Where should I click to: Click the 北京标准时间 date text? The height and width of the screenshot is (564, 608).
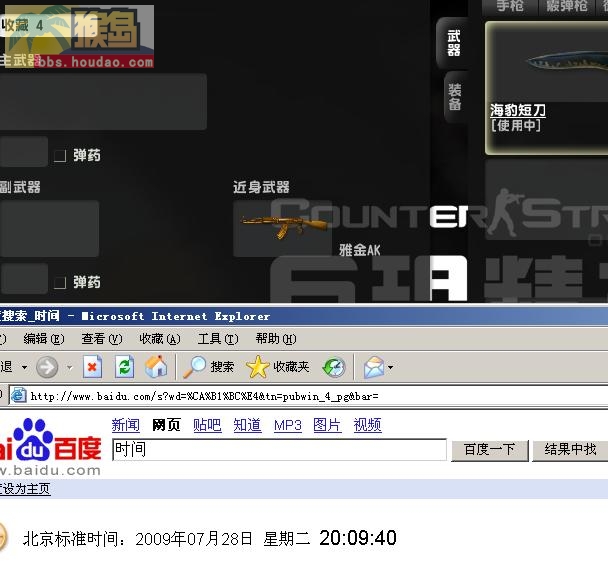point(167,539)
